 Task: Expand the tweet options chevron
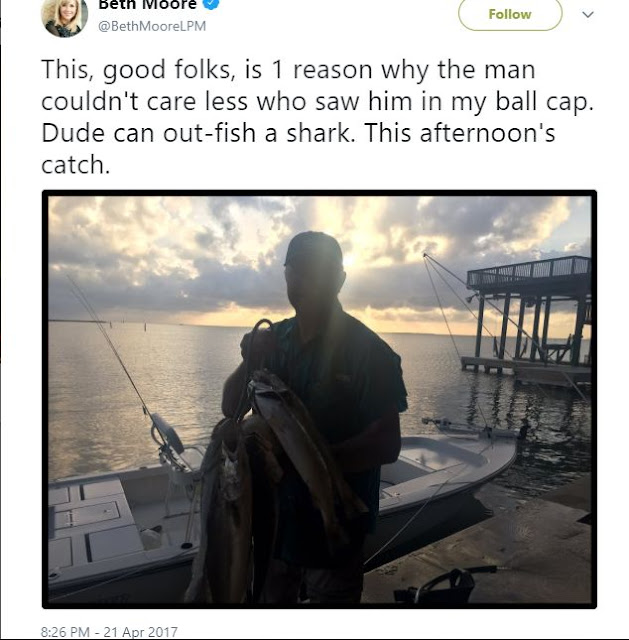pos(587,15)
